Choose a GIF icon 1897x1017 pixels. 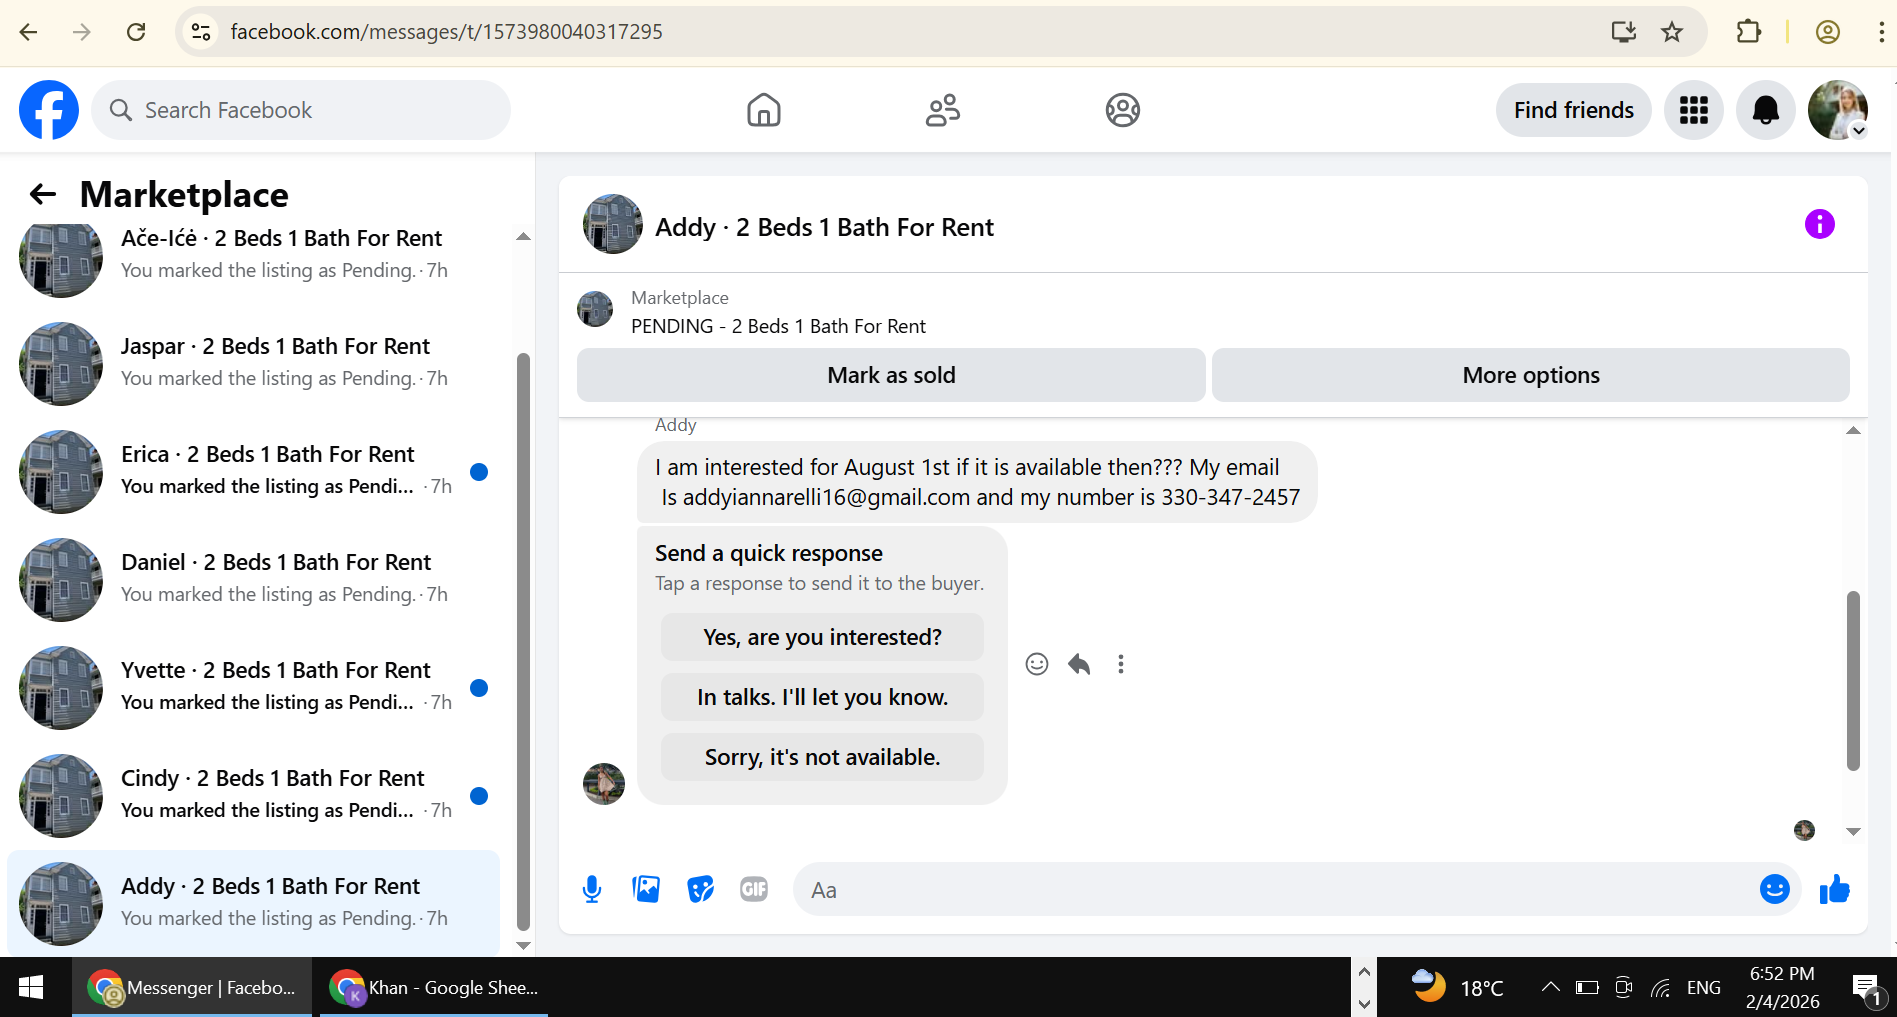pos(754,889)
